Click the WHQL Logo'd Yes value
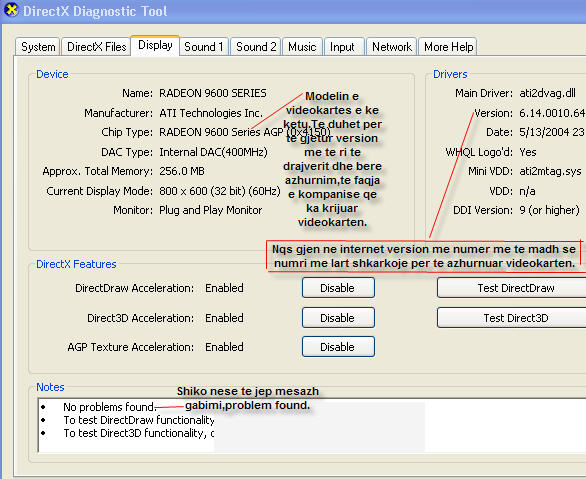Screen dimensions: 586x479 tap(528, 152)
